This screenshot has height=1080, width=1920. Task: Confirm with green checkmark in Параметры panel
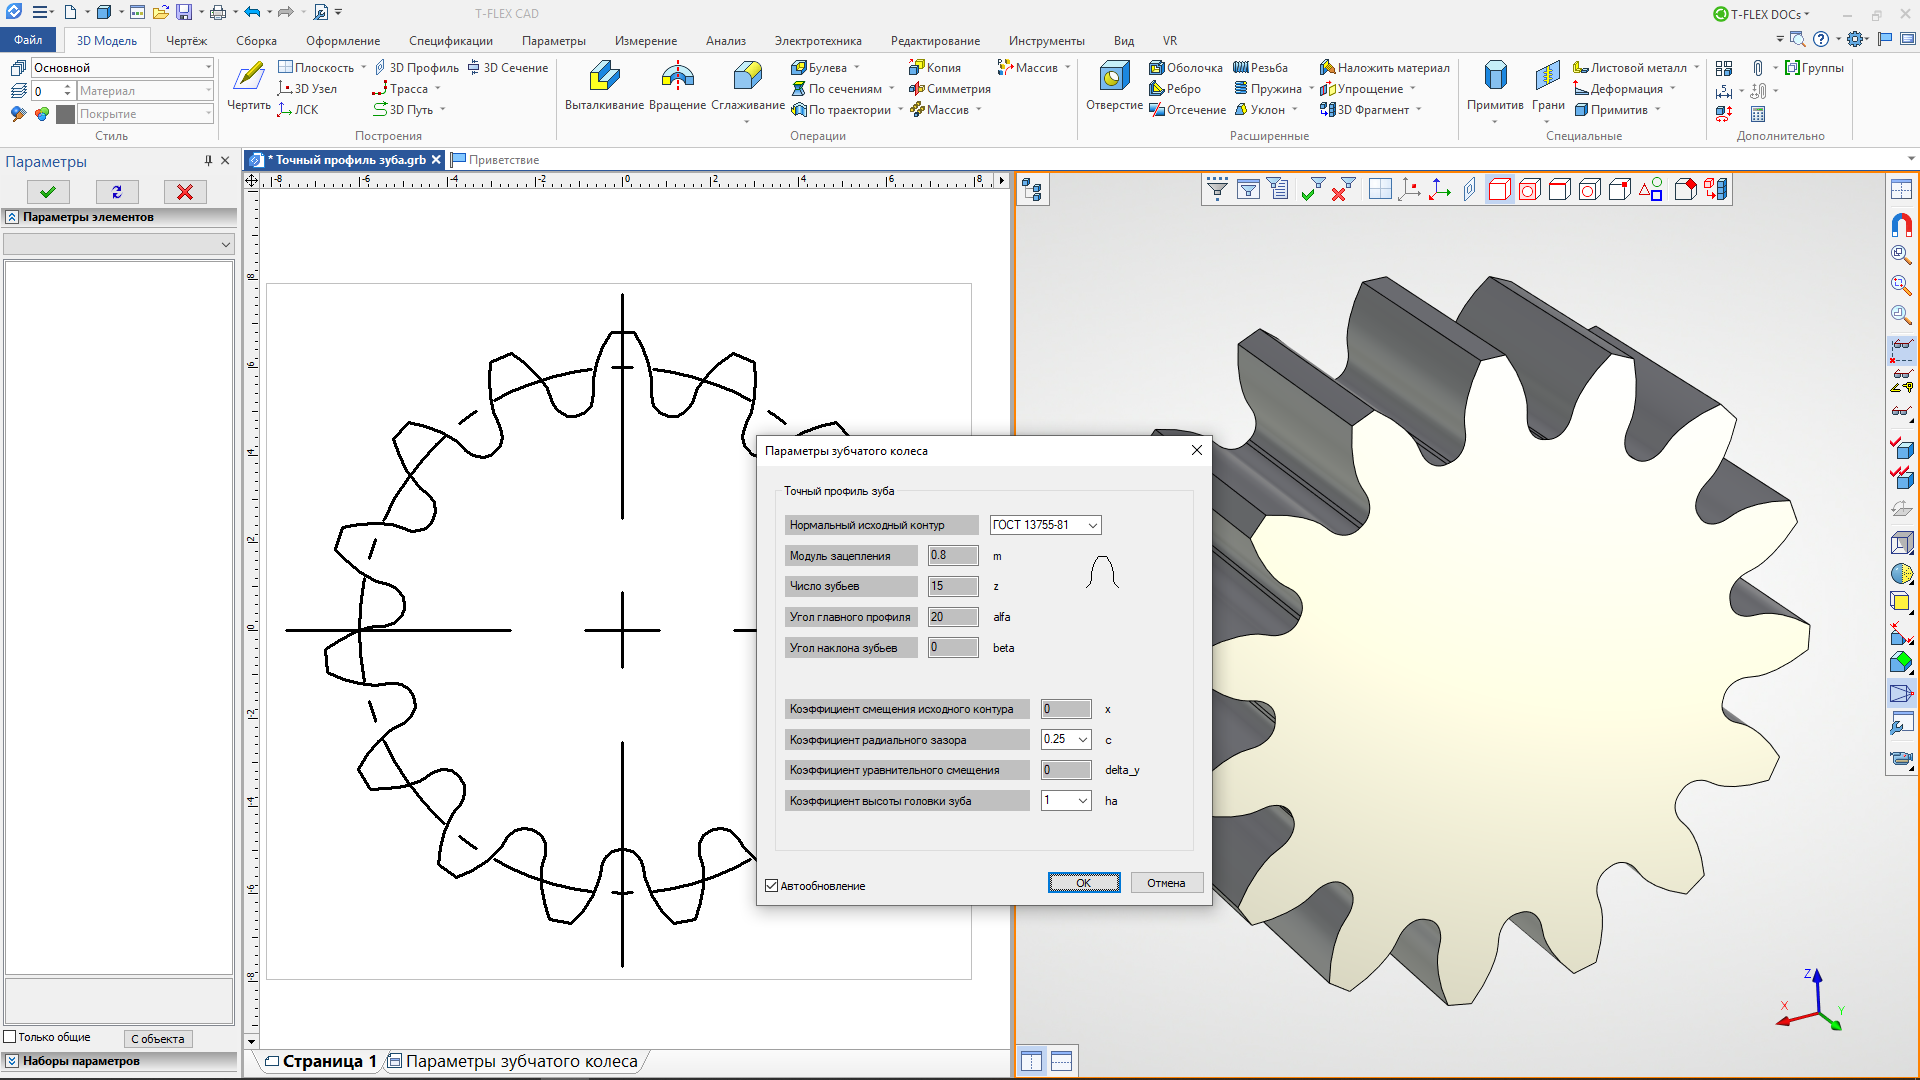pos(47,192)
